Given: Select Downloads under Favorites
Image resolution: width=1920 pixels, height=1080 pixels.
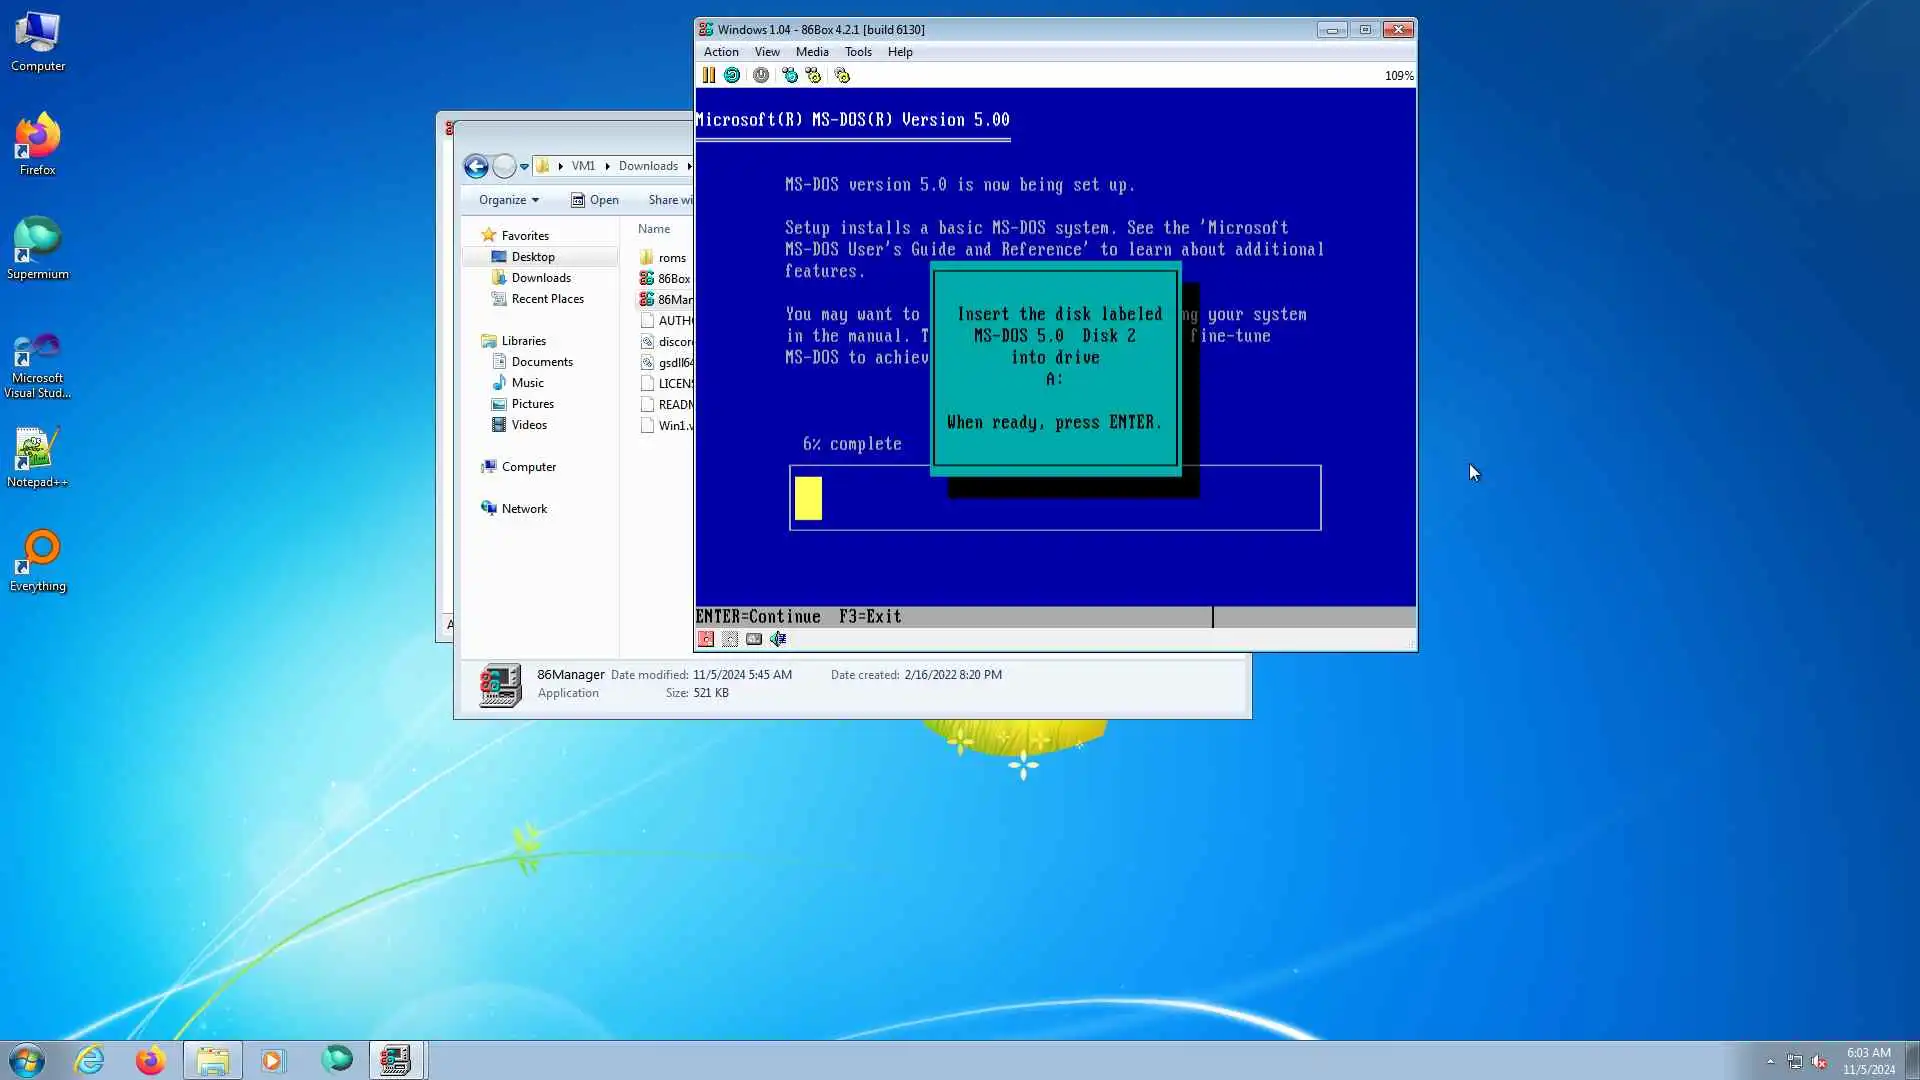Looking at the screenshot, I should tap(541, 278).
